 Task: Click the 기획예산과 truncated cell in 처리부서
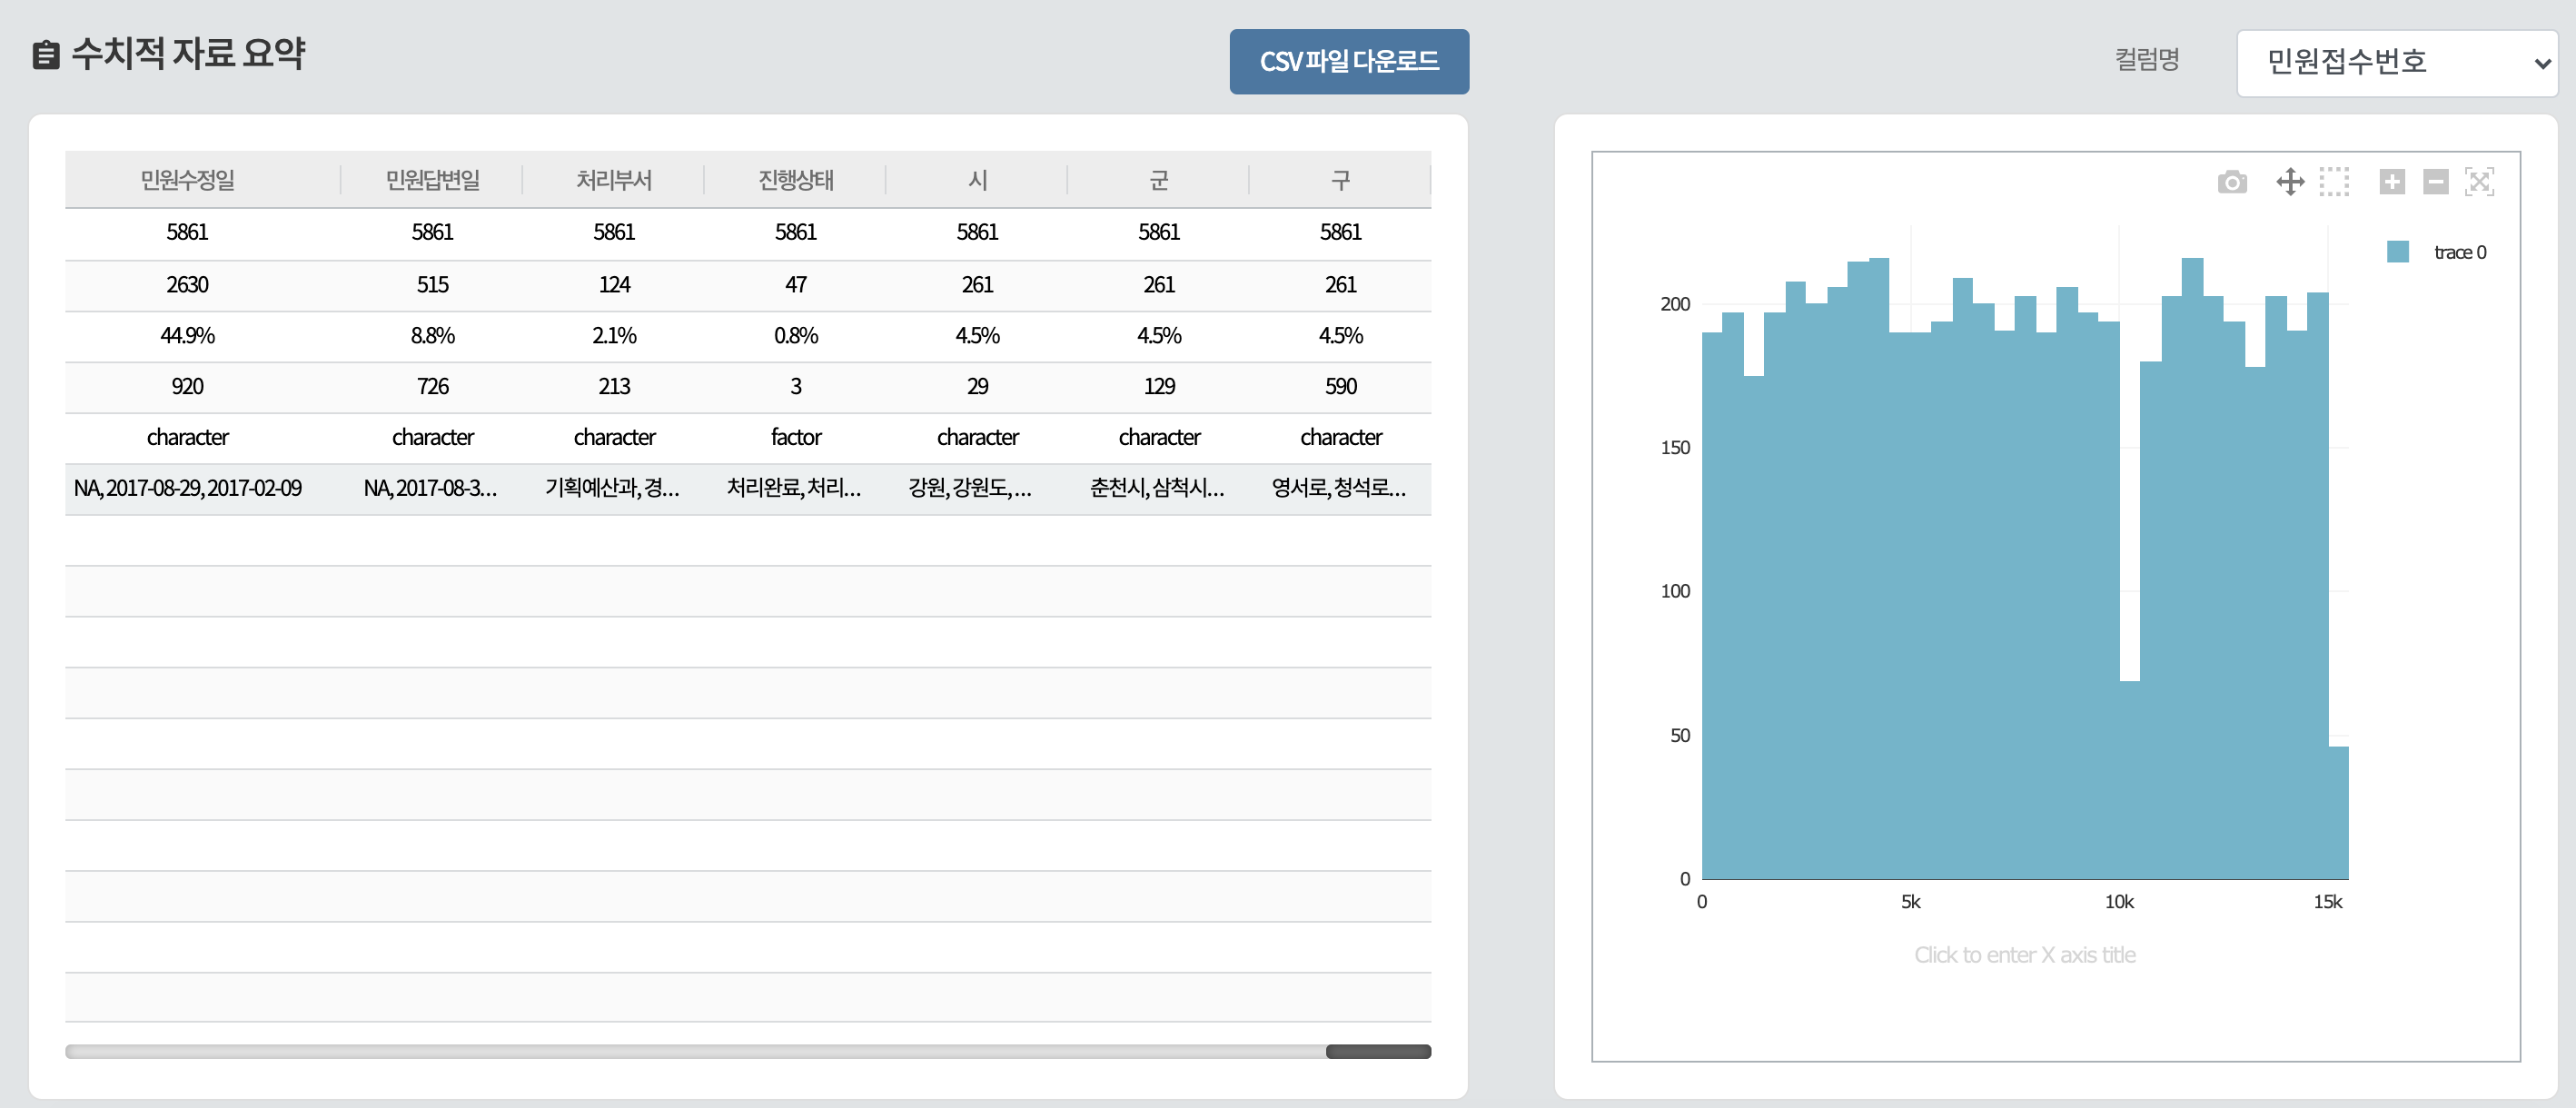tap(612, 488)
